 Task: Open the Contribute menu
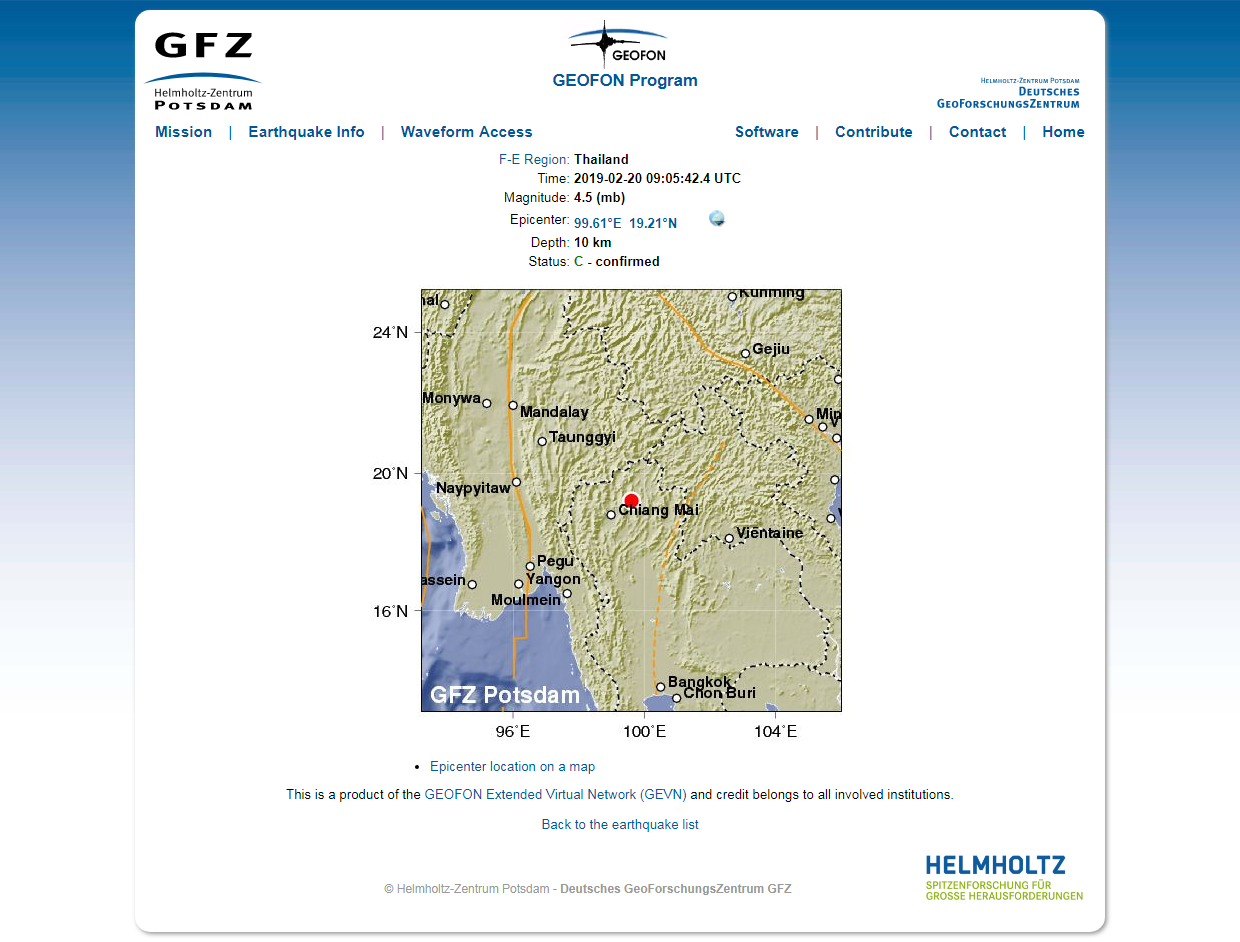coord(874,132)
